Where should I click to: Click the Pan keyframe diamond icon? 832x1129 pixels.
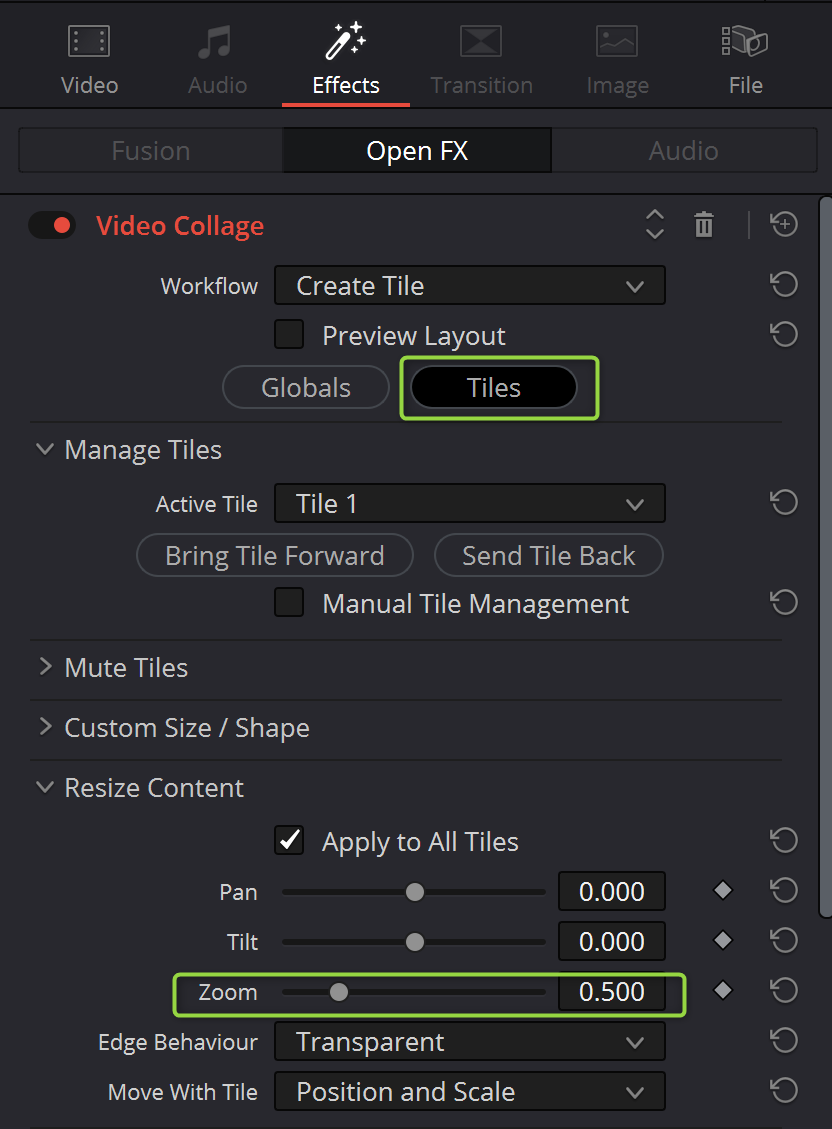coord(722,891)
